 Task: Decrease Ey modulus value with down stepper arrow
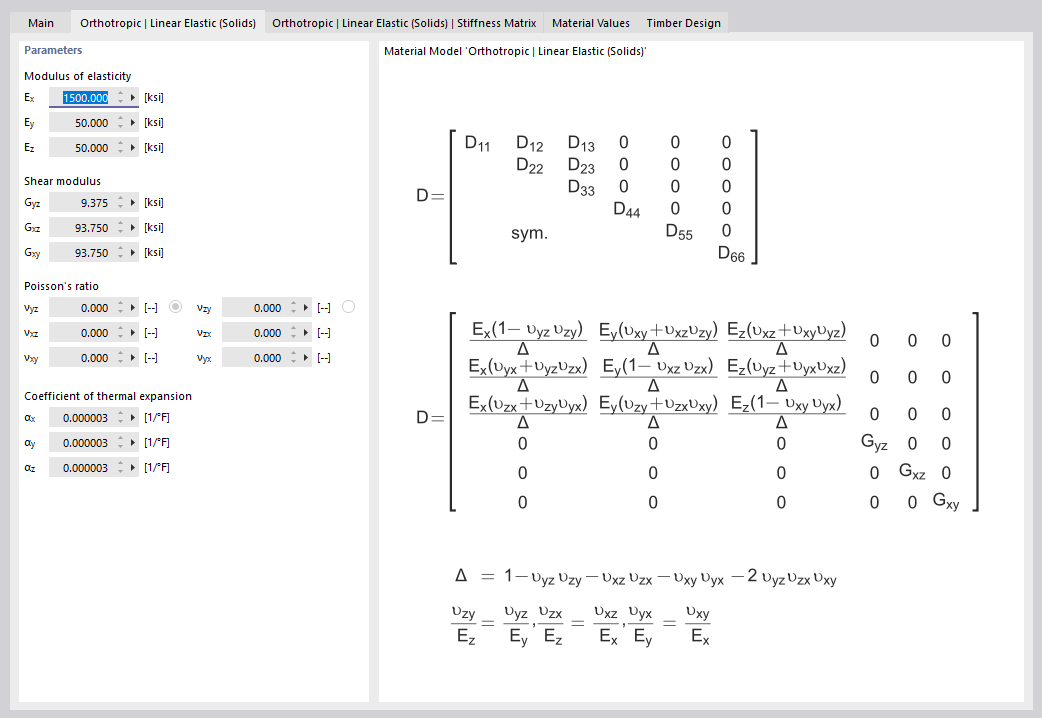click(x=120, y=126)
